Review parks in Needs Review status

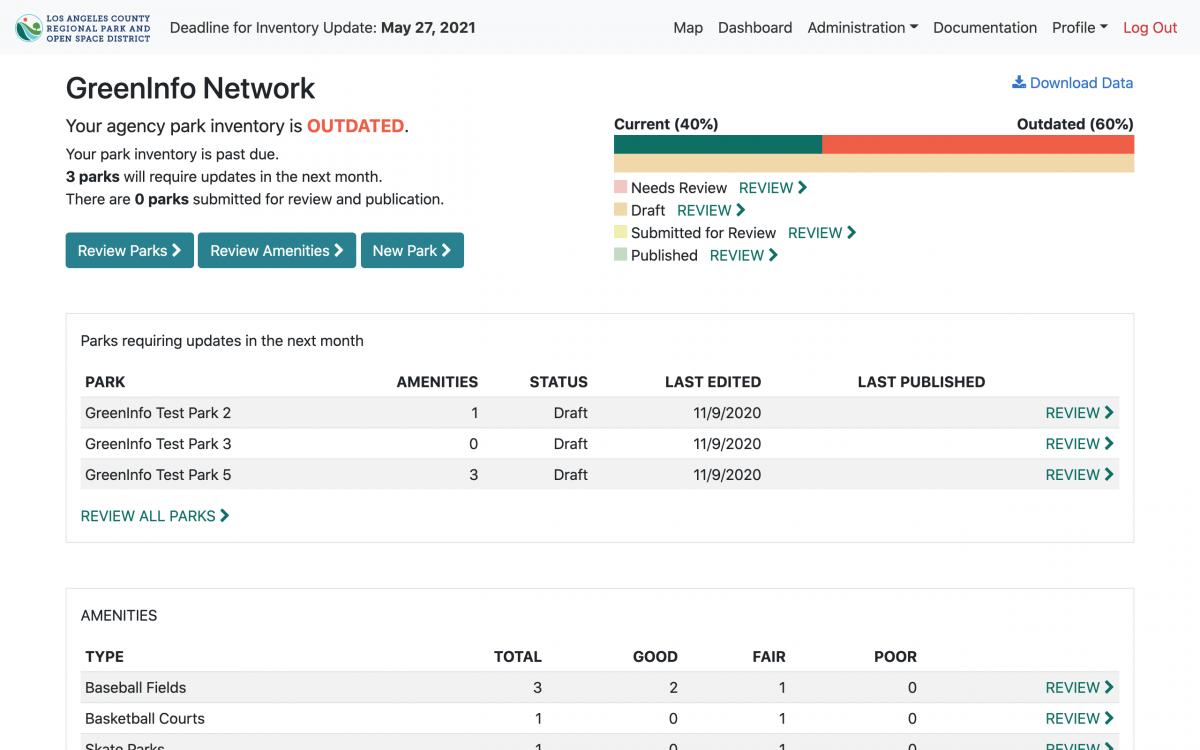click(x=773, y=188)
